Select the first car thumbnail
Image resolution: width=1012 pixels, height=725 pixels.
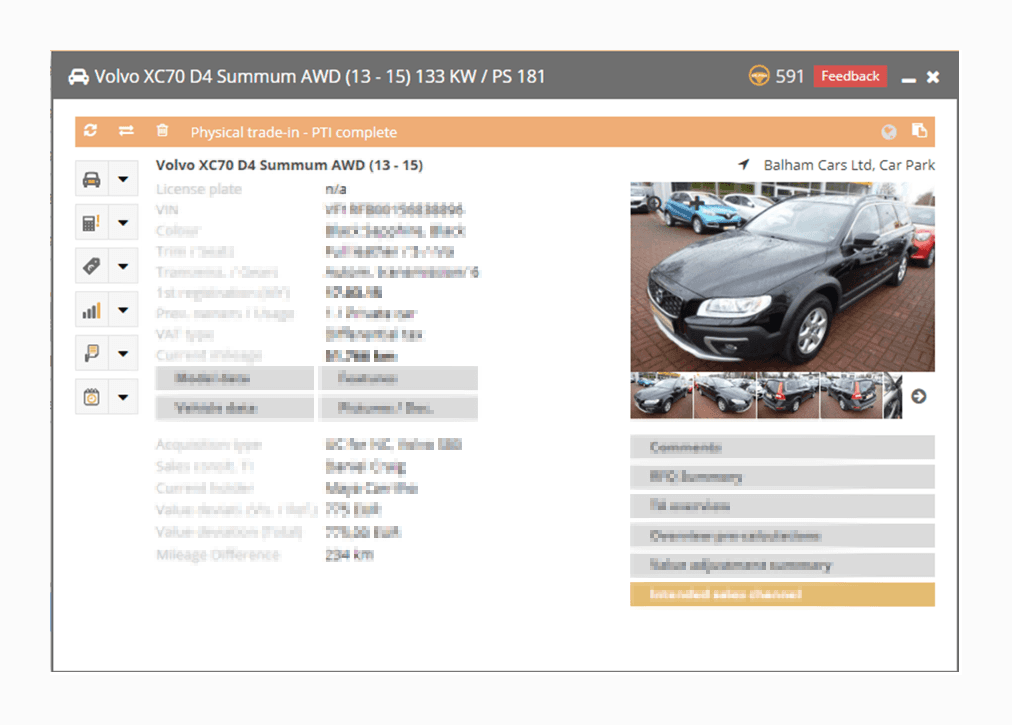click(x=662, y=396)
